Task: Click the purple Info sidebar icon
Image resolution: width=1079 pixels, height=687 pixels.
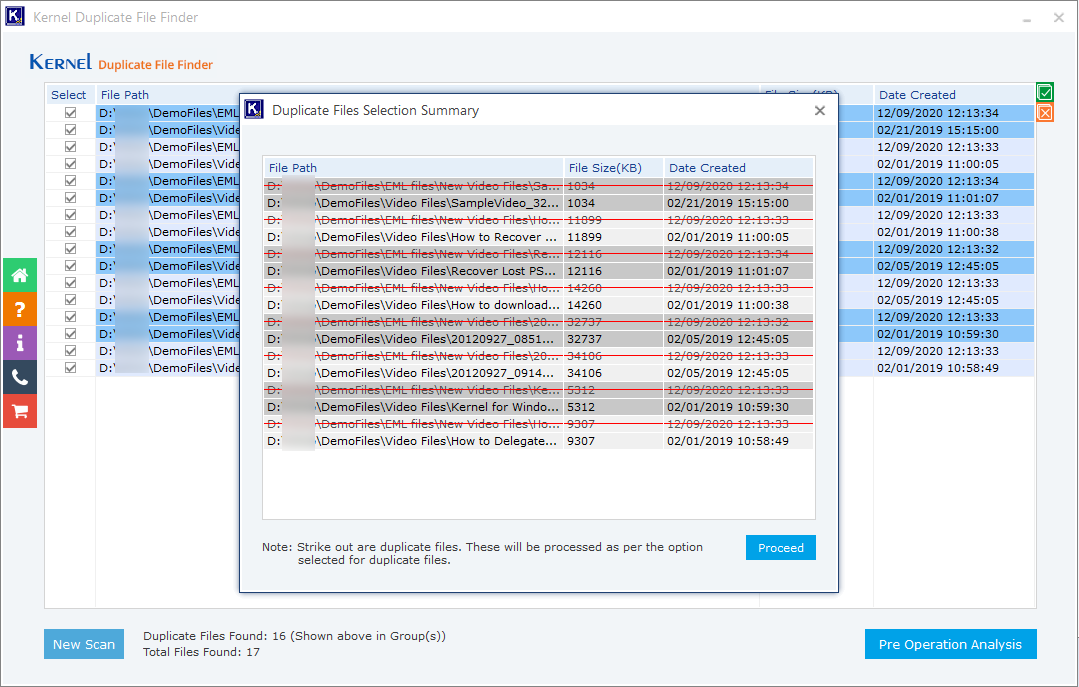Action: point(20,343)
